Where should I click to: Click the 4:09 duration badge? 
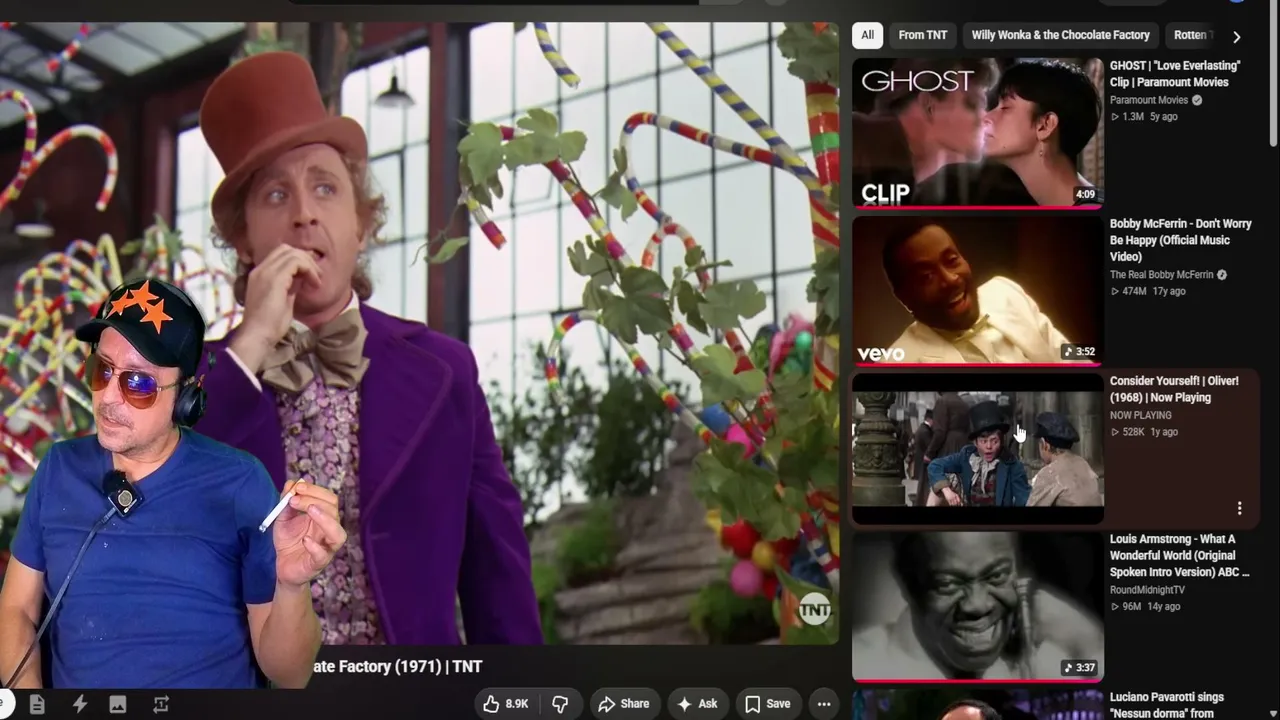pos(1085,194)
